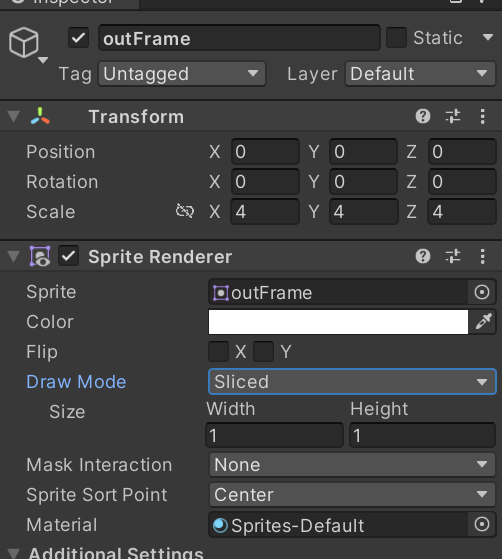The image size is (502, 559).
Task: Click the Size Width field
Action: (274, 435)
